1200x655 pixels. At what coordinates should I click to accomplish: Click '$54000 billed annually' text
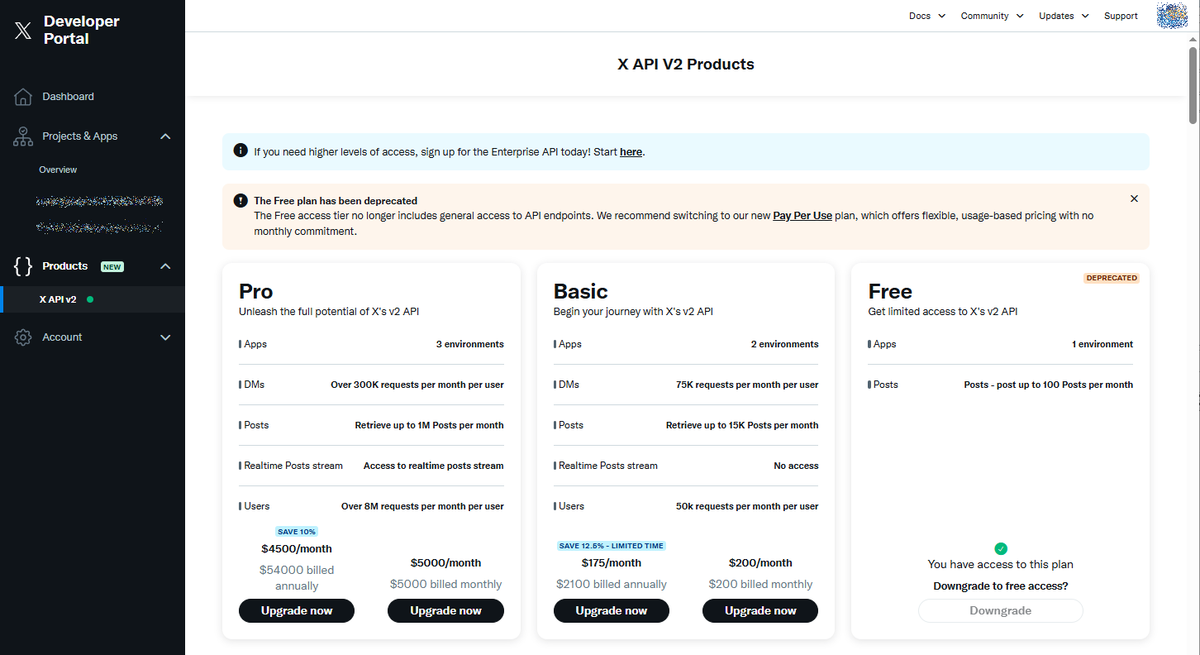[296, 578]
